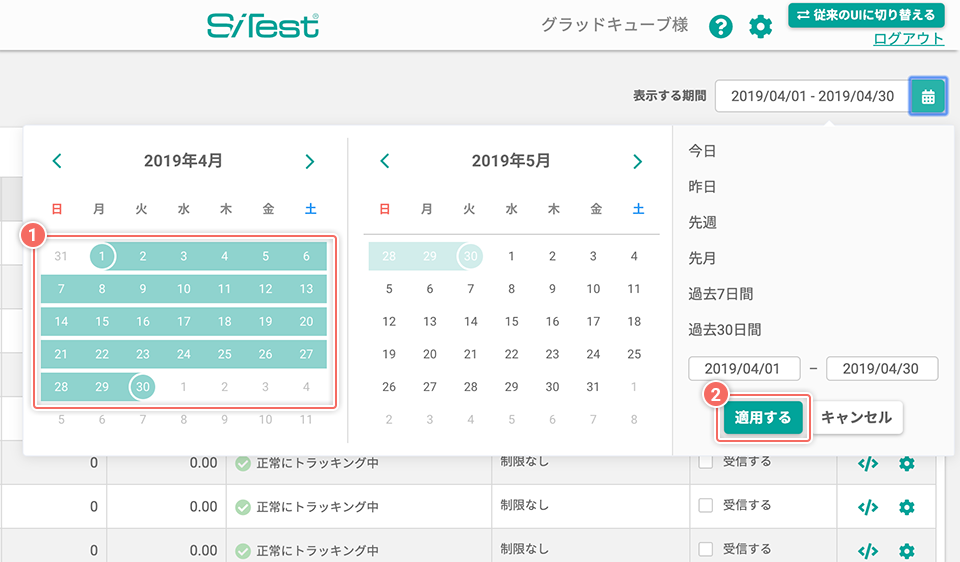Check the 受信する checkbox in bottom row
Image resolution: width=960 pixels, height=562 pixels.
coord(706,549)
